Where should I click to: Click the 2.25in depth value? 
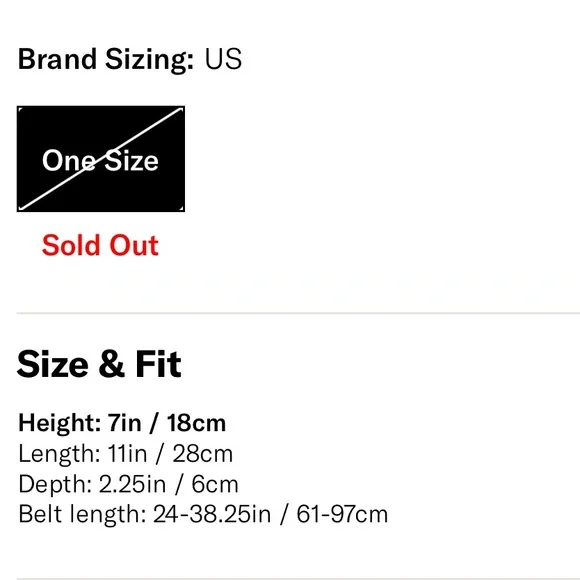[132, 484]
